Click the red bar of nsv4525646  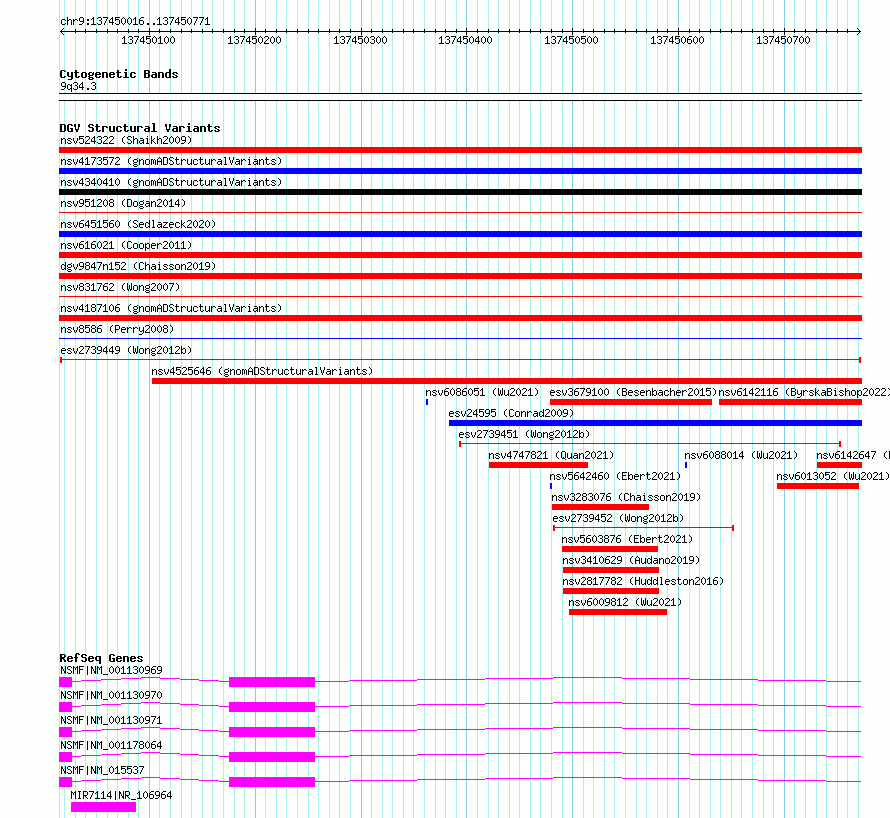coord(507,381)
